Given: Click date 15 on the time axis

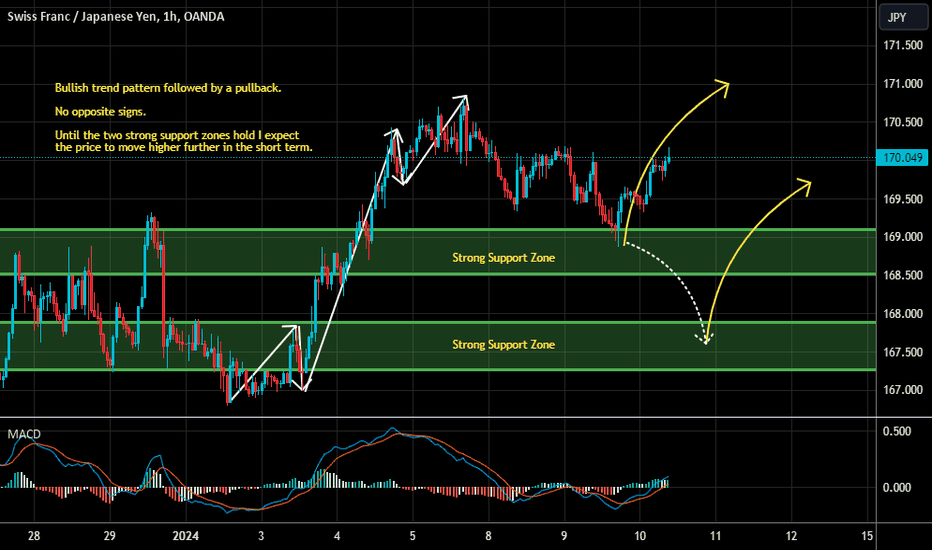Looking at the screenshot, I should click(867, 536).
